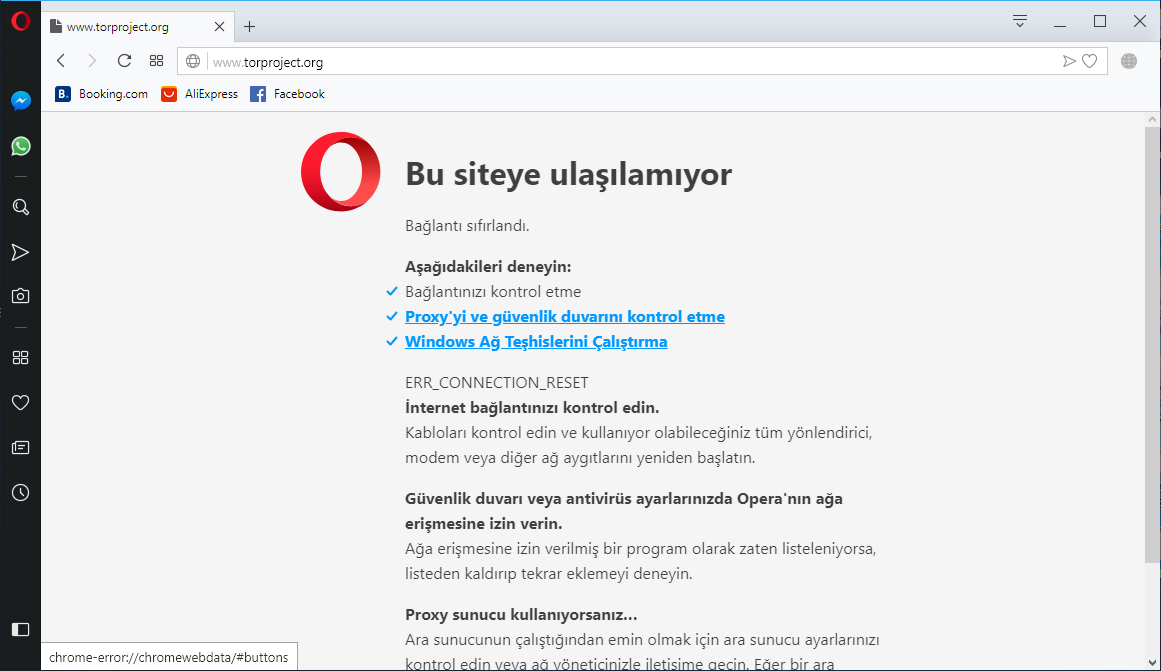Close the www.torproject.org tab
The width and height of the screenshot is (1161, 671).
219,27
